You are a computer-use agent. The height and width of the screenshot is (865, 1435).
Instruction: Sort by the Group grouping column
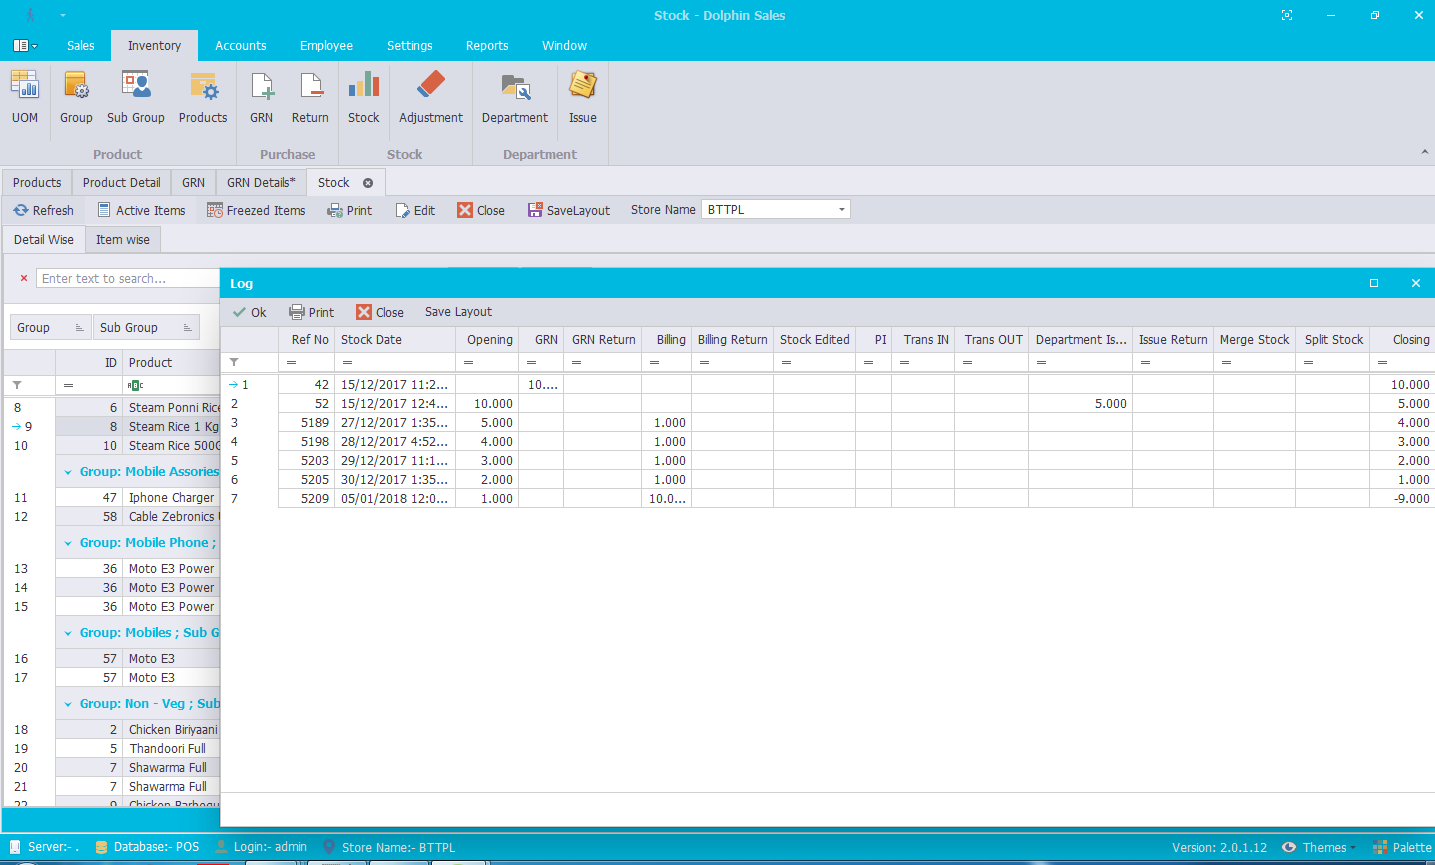coord(50,328)
